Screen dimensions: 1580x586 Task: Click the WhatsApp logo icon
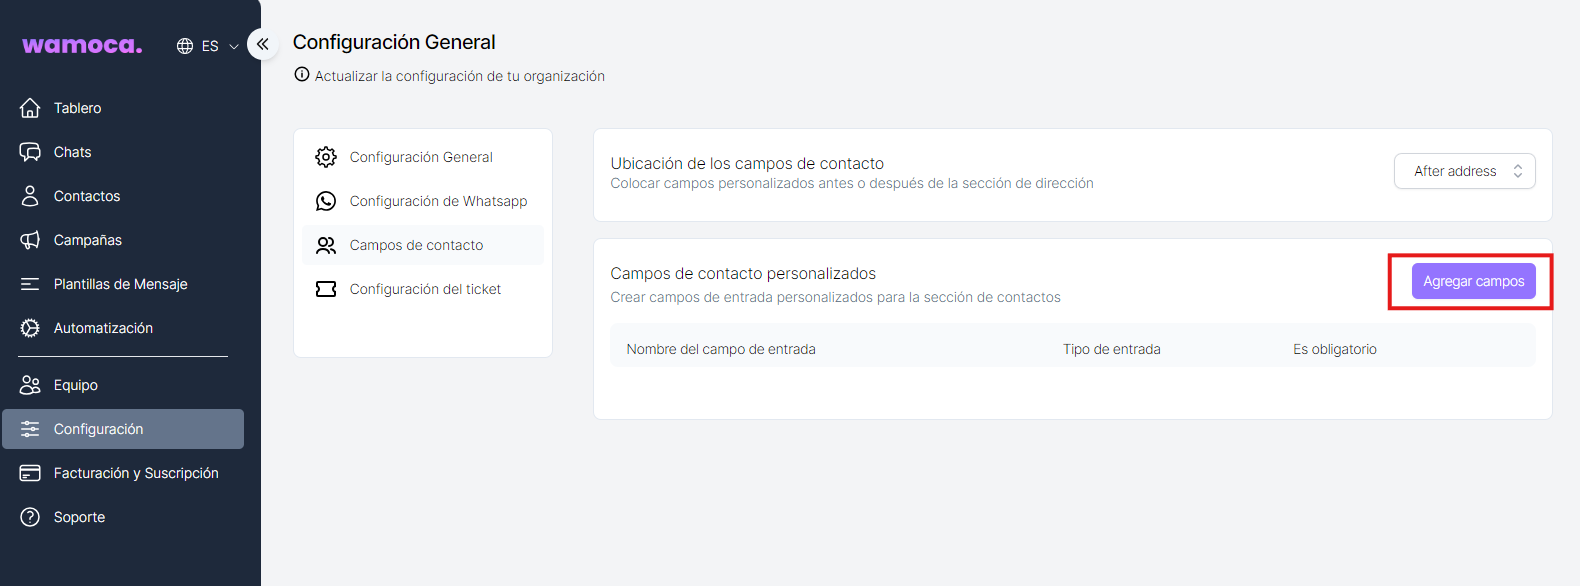coord(326,201)
